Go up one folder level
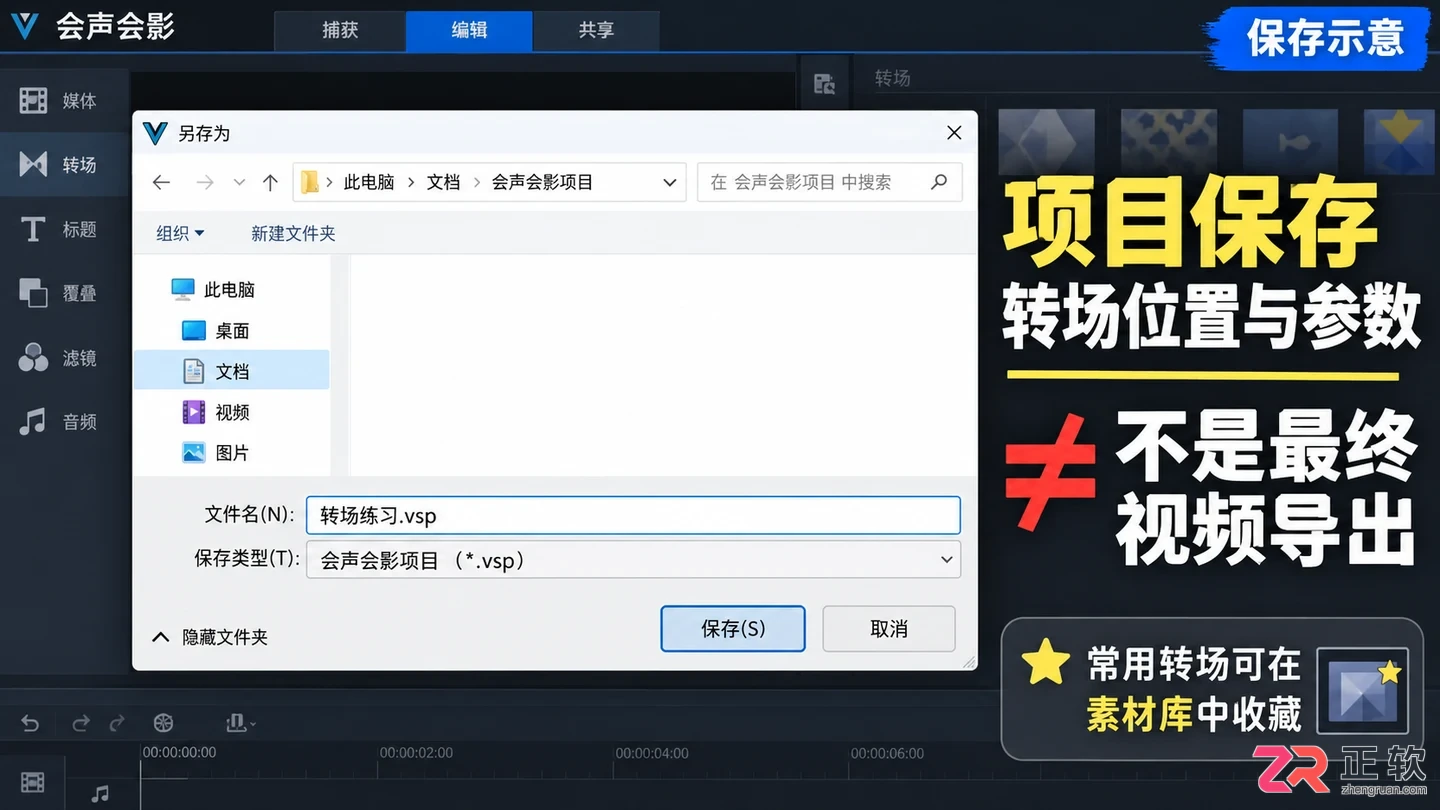The height and width of the screenshot is (810, 1440). tap(270, 182)
